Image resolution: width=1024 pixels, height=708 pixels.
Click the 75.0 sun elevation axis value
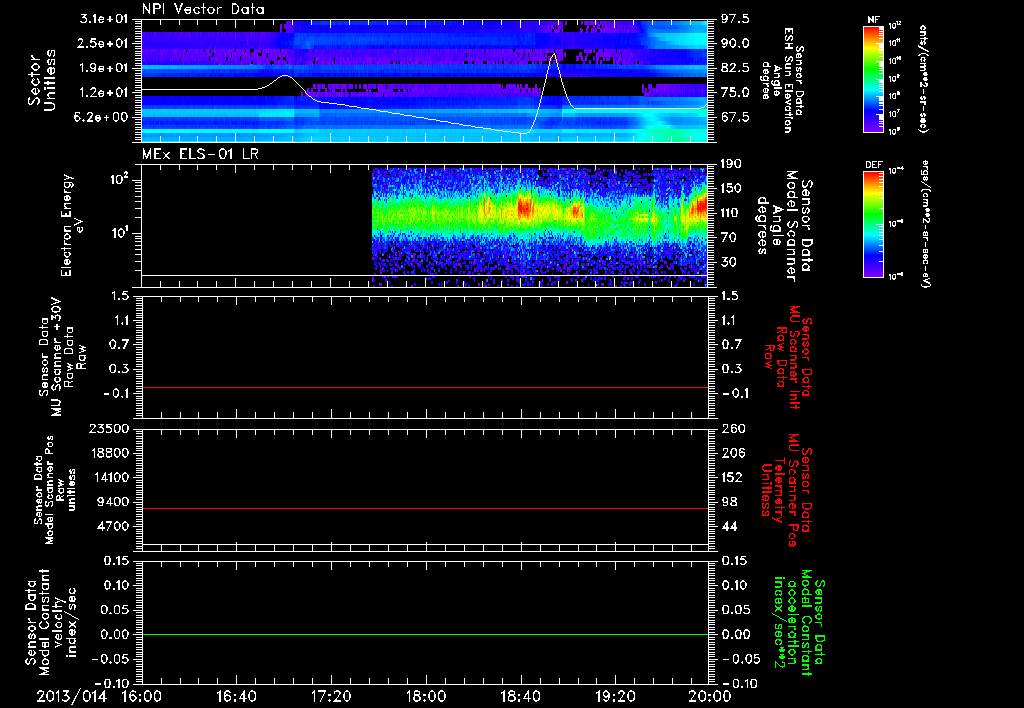coord(736,93)
